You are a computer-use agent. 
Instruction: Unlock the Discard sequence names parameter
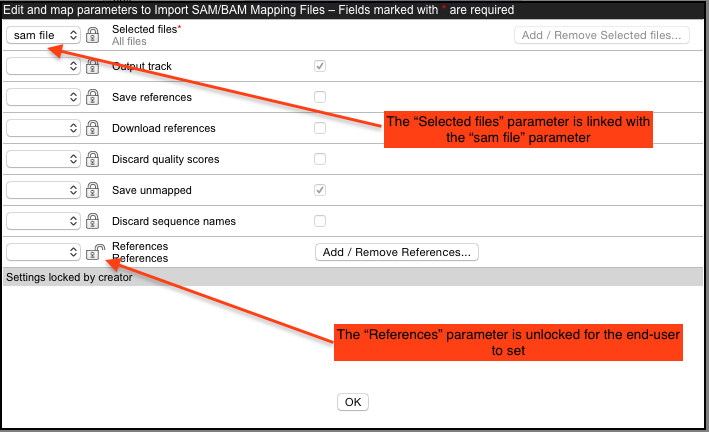click(93, 222)
